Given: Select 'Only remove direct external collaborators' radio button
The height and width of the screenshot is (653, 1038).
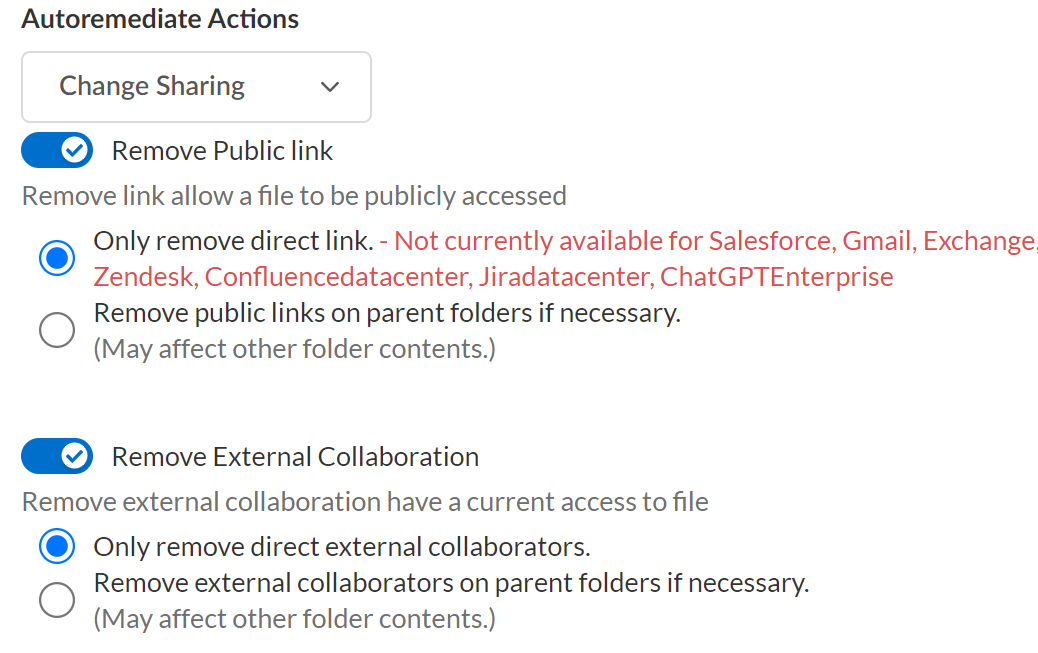Looking at the screenshot, I should (57, 547).
